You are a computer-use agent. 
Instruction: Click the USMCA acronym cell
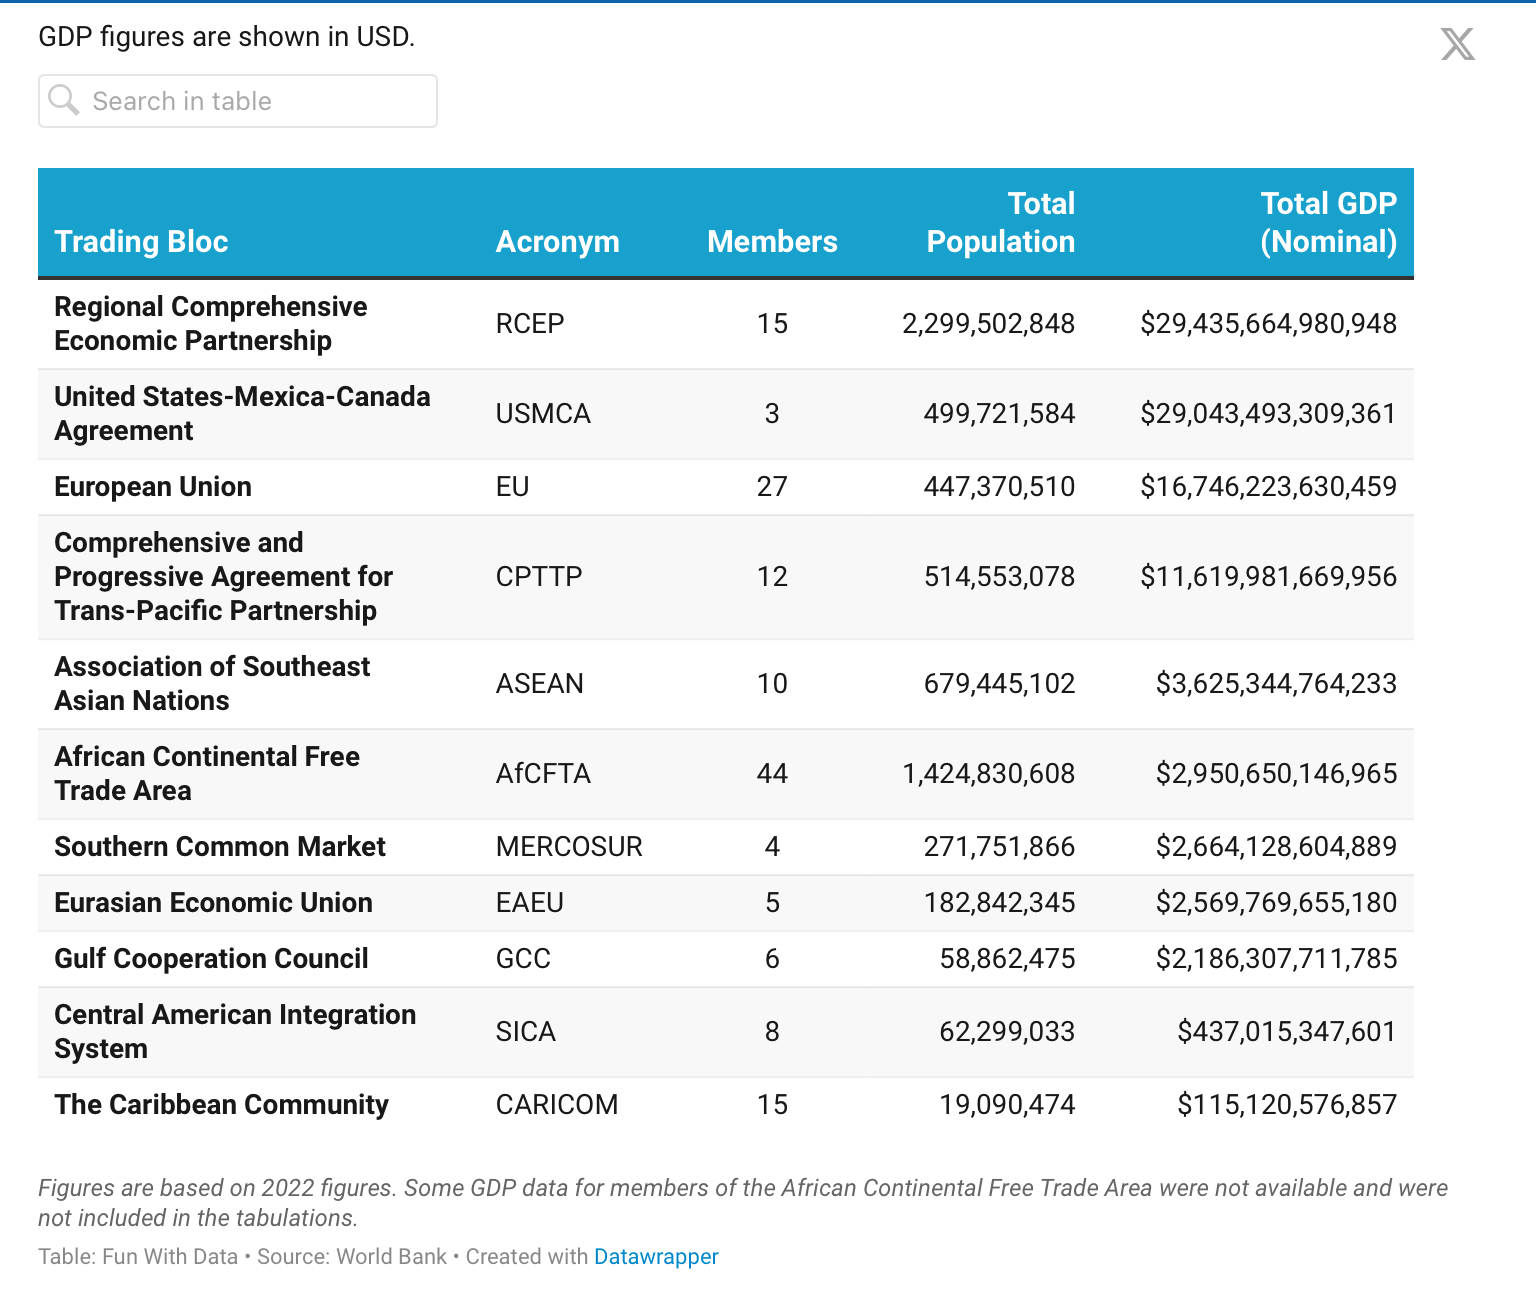click(x=543, y=414)
